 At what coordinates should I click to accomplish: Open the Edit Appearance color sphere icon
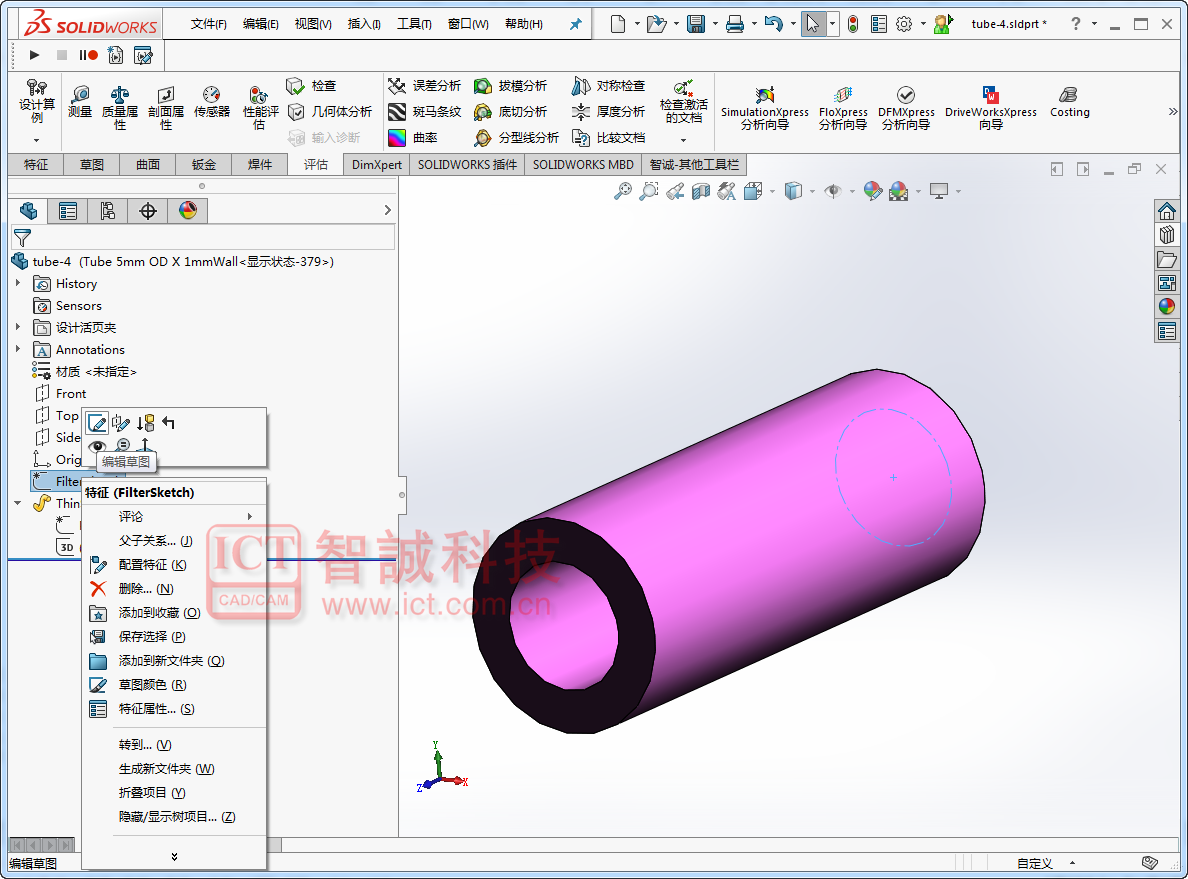click(872, 191)
